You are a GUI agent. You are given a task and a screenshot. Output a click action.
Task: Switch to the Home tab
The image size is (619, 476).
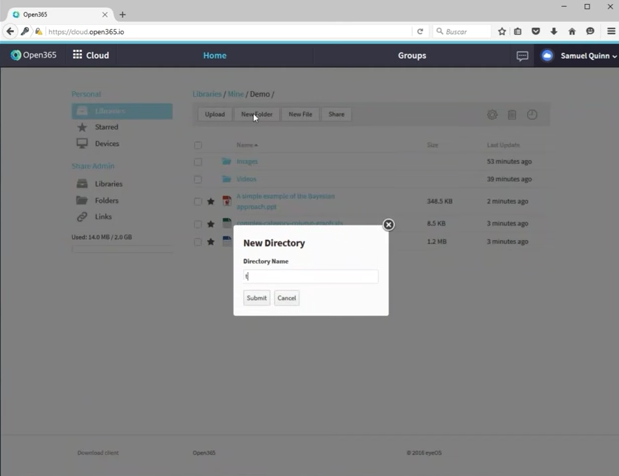(x=214, y=56)
